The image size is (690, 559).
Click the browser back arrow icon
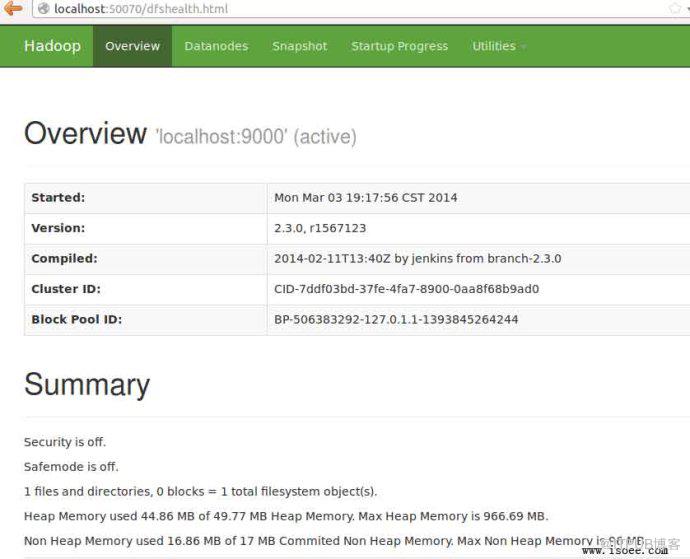tap(13, 8)
